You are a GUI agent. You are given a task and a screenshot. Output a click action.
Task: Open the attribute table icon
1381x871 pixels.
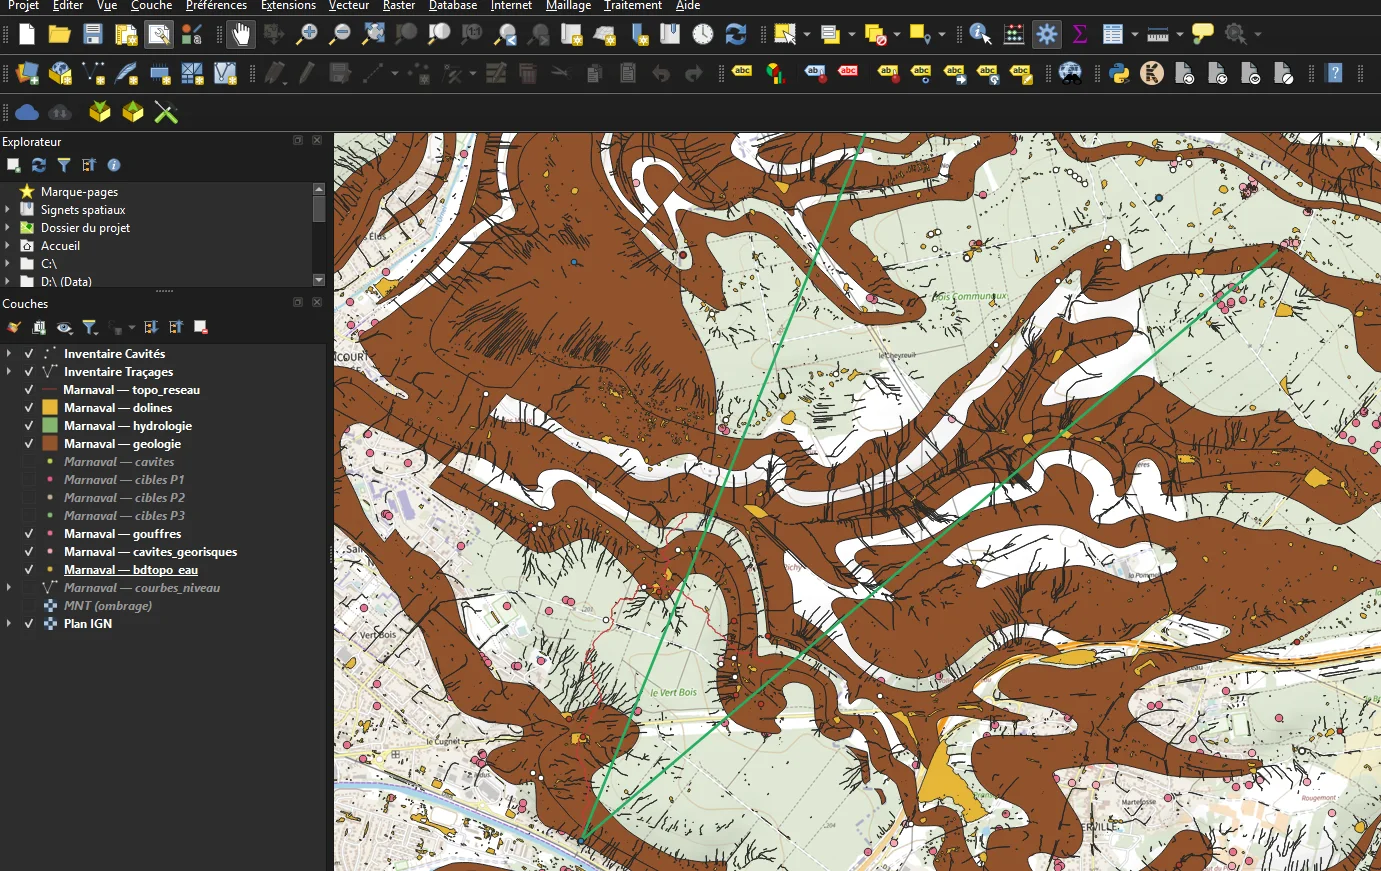1113,35
